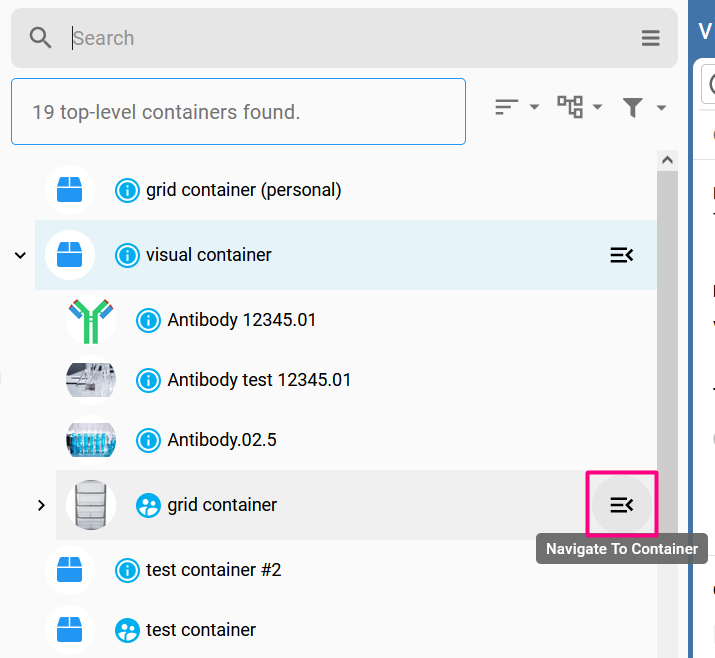This screenshot has height=658, width=715.
Task: Open info for Antibody.02.5
Action: tap(148, 440)
